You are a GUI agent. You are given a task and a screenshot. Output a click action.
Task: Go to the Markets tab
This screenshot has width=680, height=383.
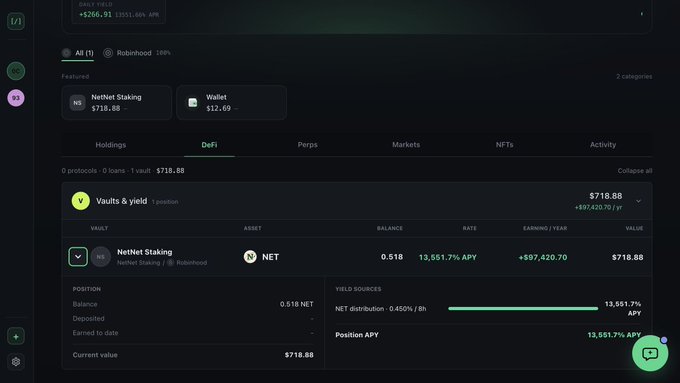click(406, 145)
